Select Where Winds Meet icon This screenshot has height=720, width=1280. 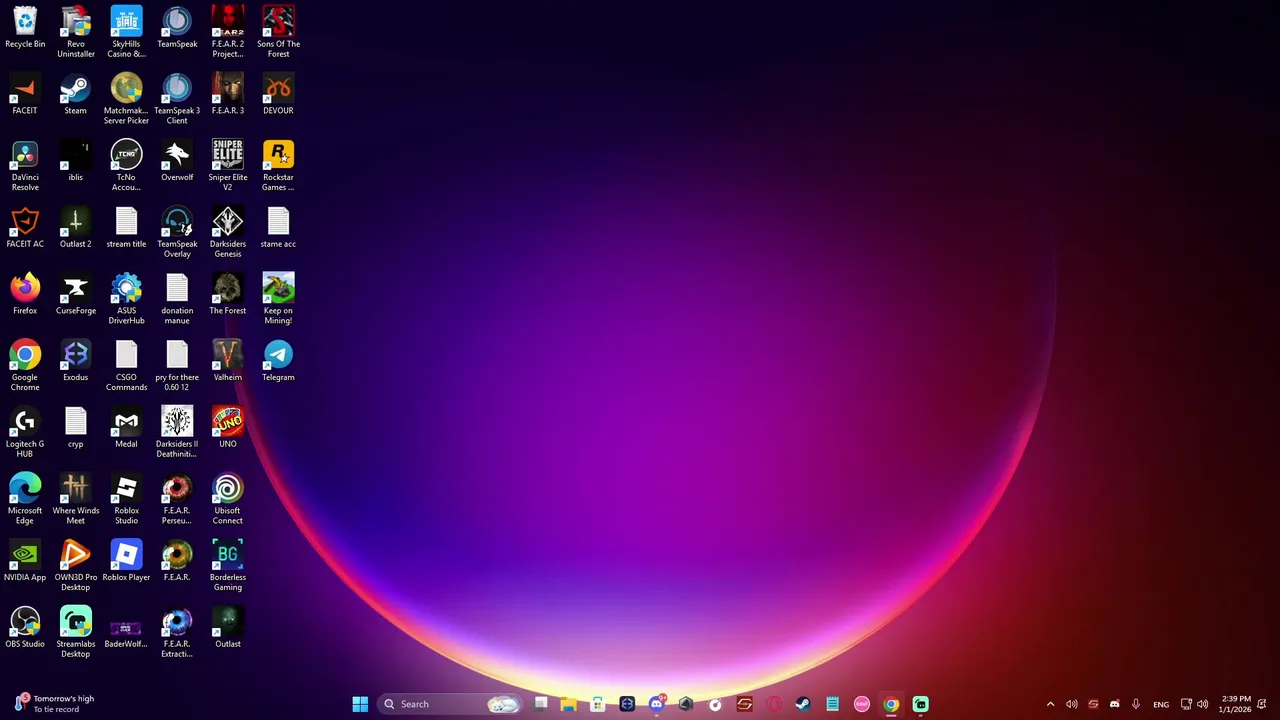(76, 499)
